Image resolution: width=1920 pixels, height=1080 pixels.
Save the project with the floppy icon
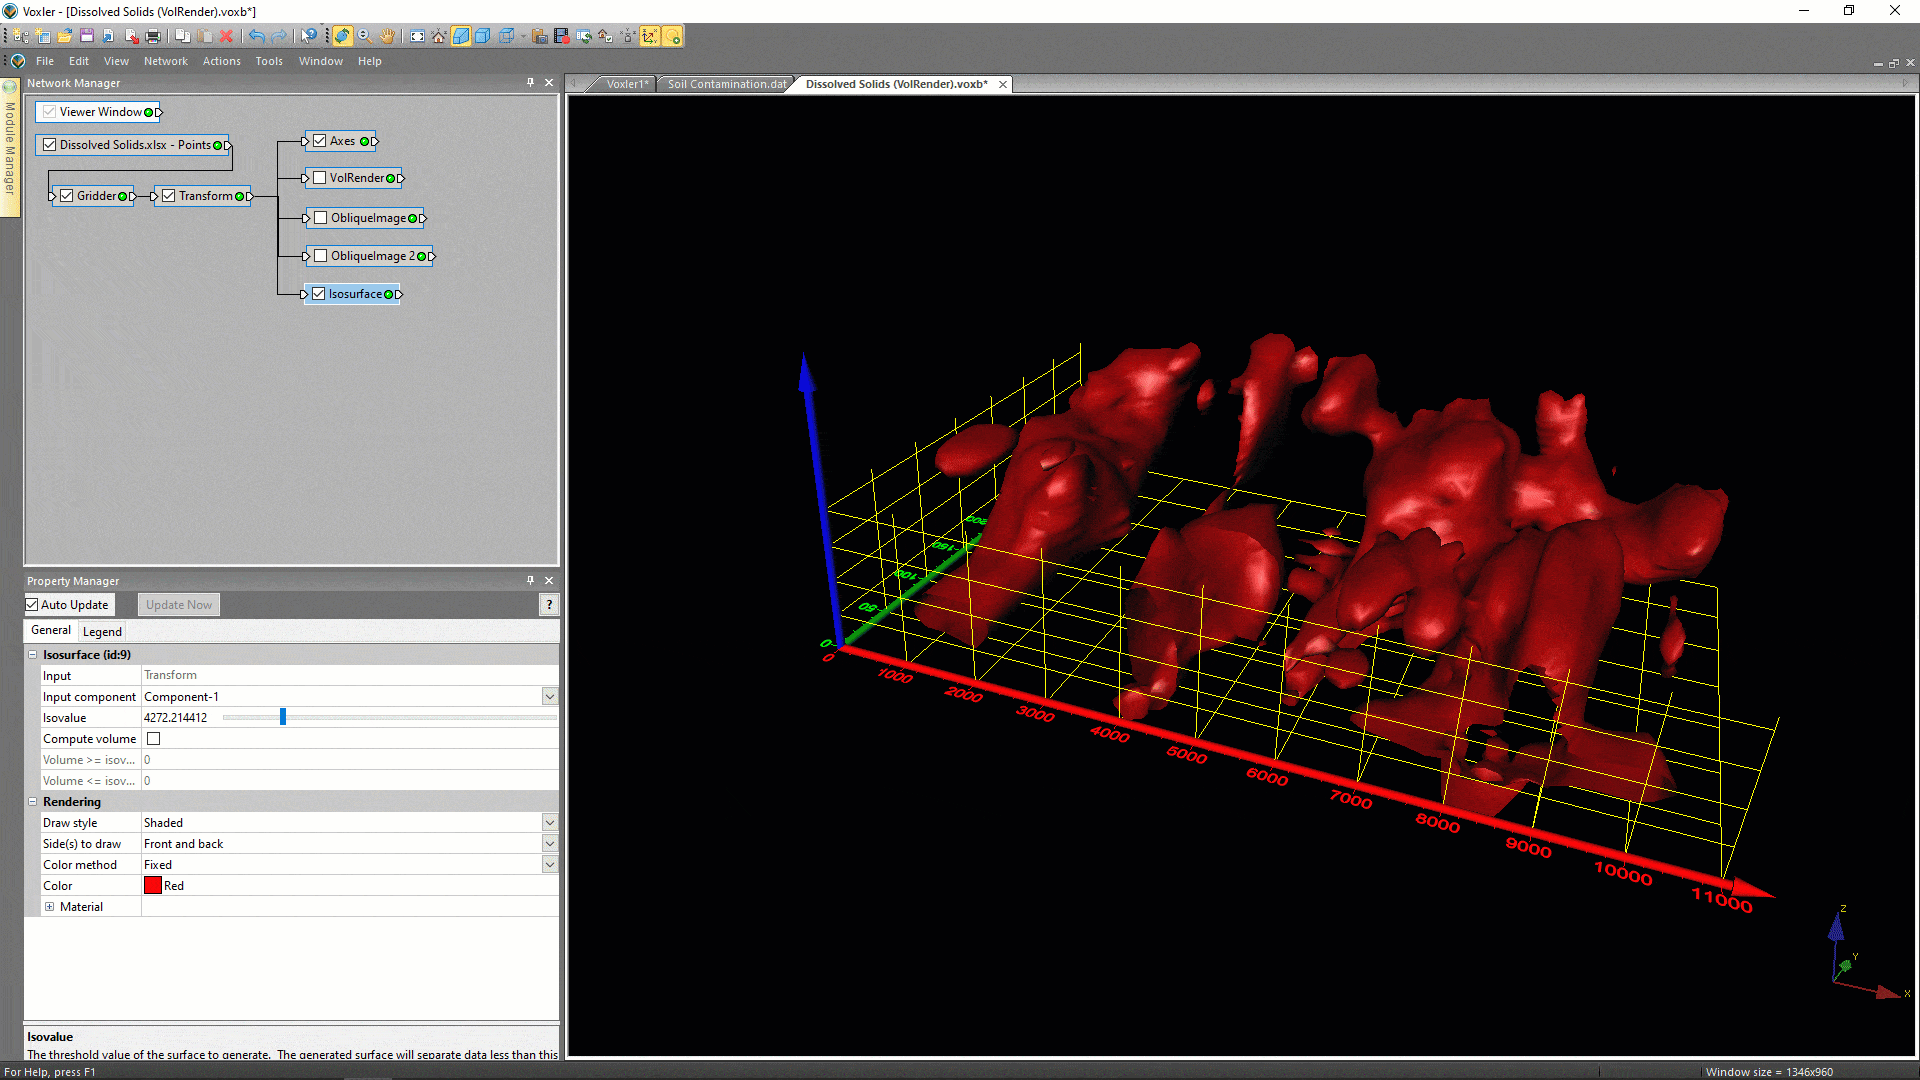[87, 36]
